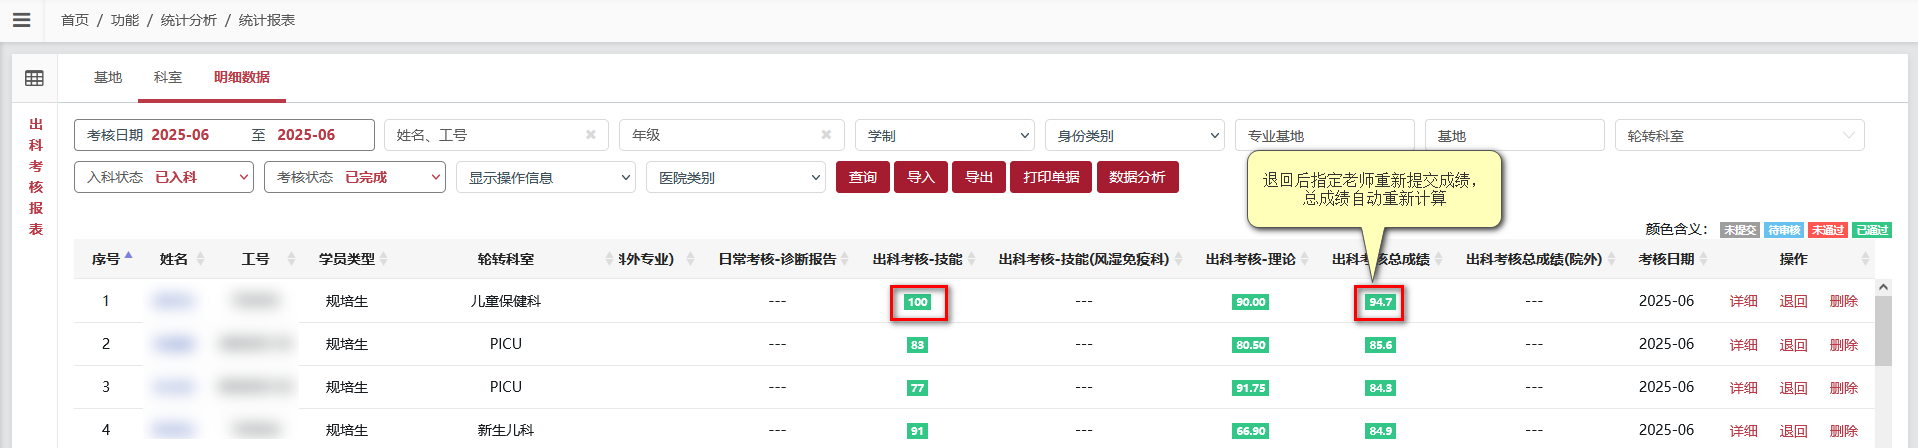Sort by 出科考核-技能 column arrows
The height and width of the screenshot is (448, 1918).
click(971, 259)
